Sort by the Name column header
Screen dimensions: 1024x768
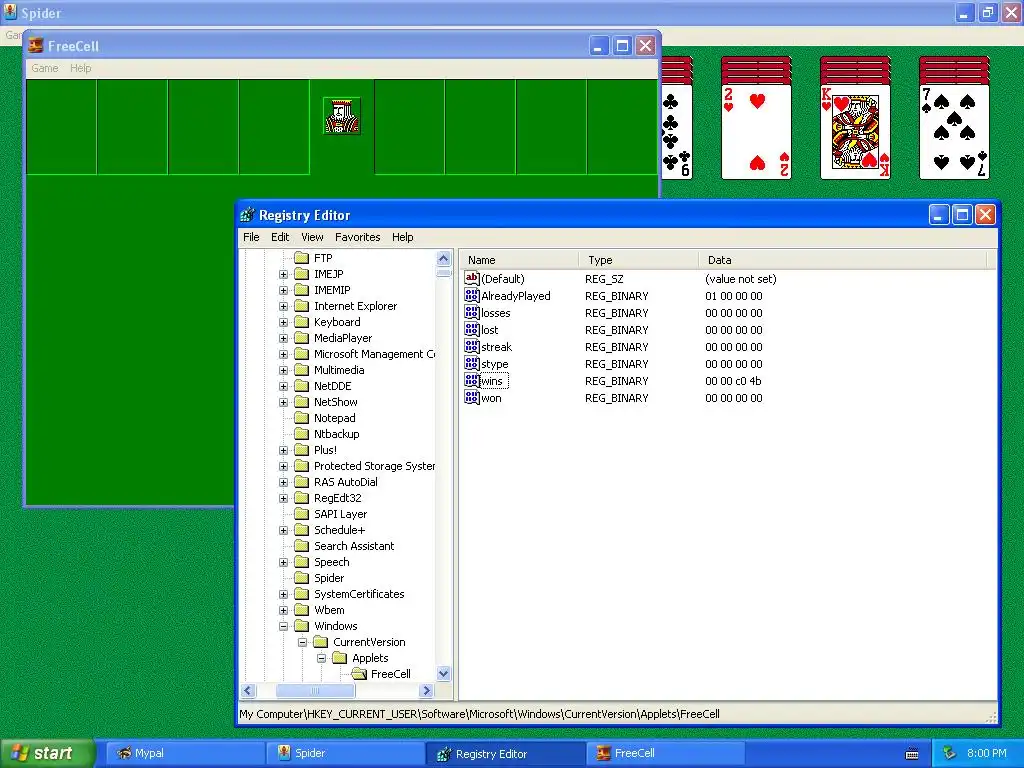tap(519, 260)
